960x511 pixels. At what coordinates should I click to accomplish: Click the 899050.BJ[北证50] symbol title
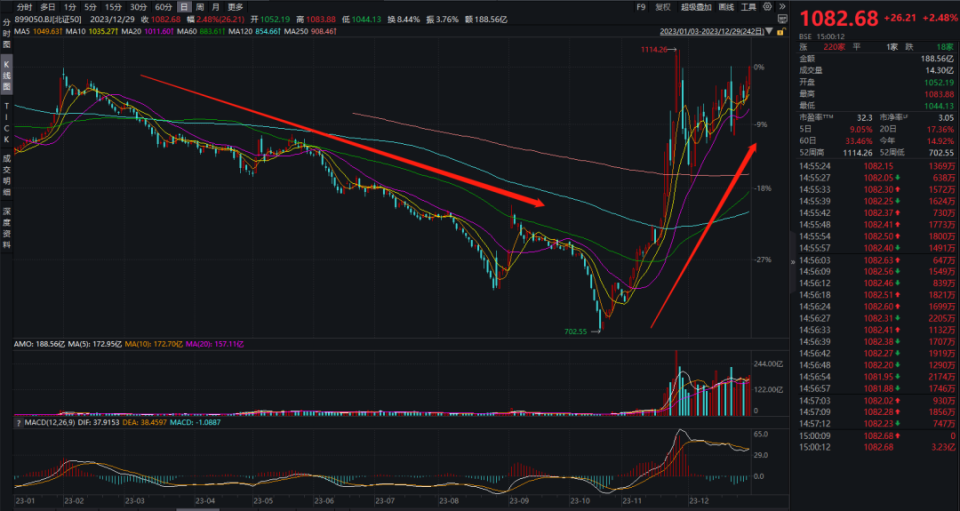coord(48,20)
